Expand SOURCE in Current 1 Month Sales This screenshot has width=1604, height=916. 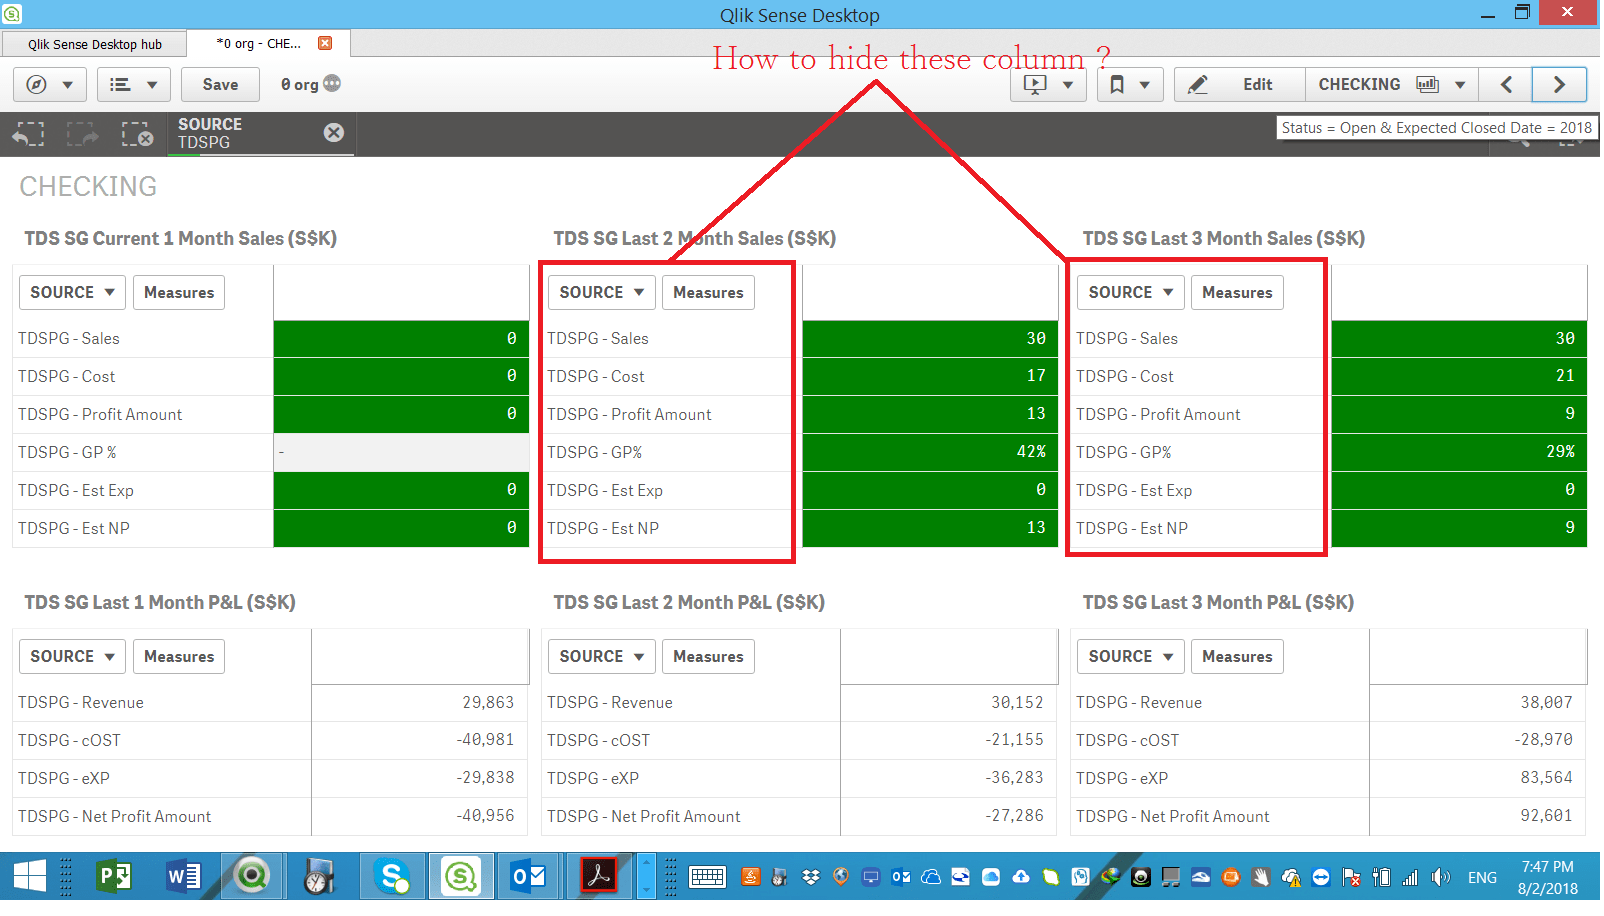(x=73, y=293)
